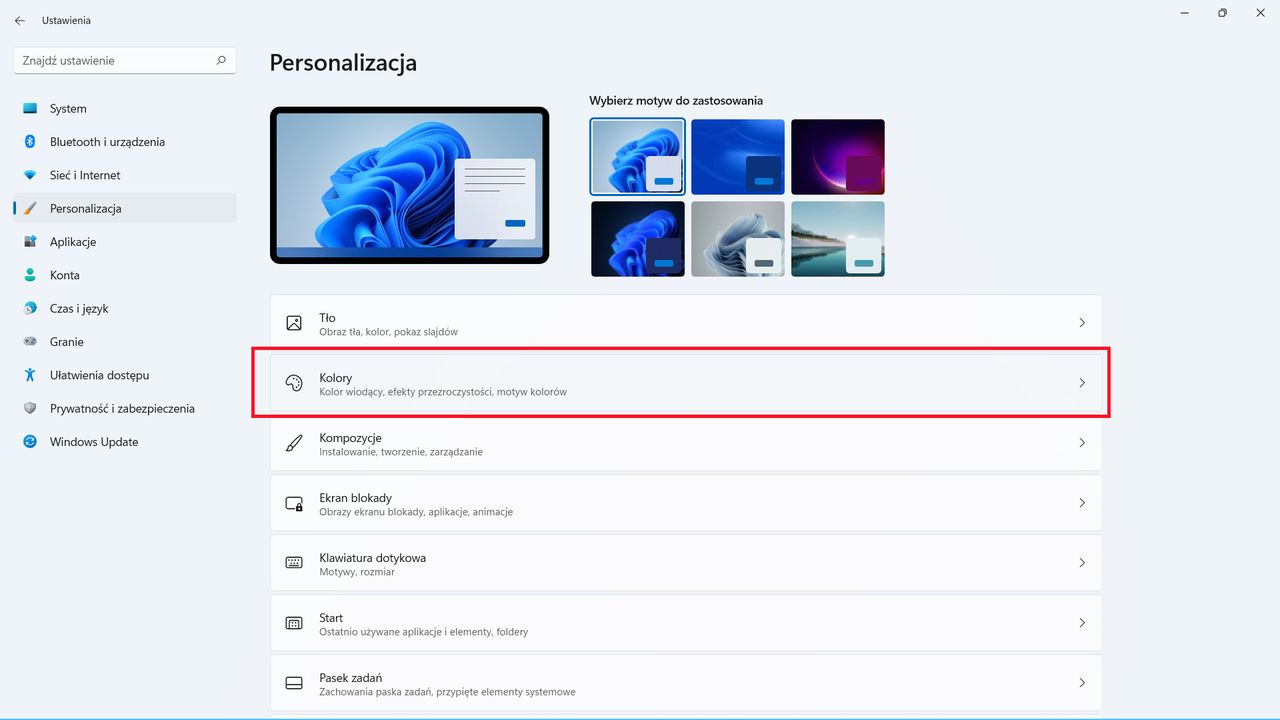The width and height of the screenshot is (1280, 720).
Task: Click the Bluetooth icon in the sidebar
Action: click(30, 141)
